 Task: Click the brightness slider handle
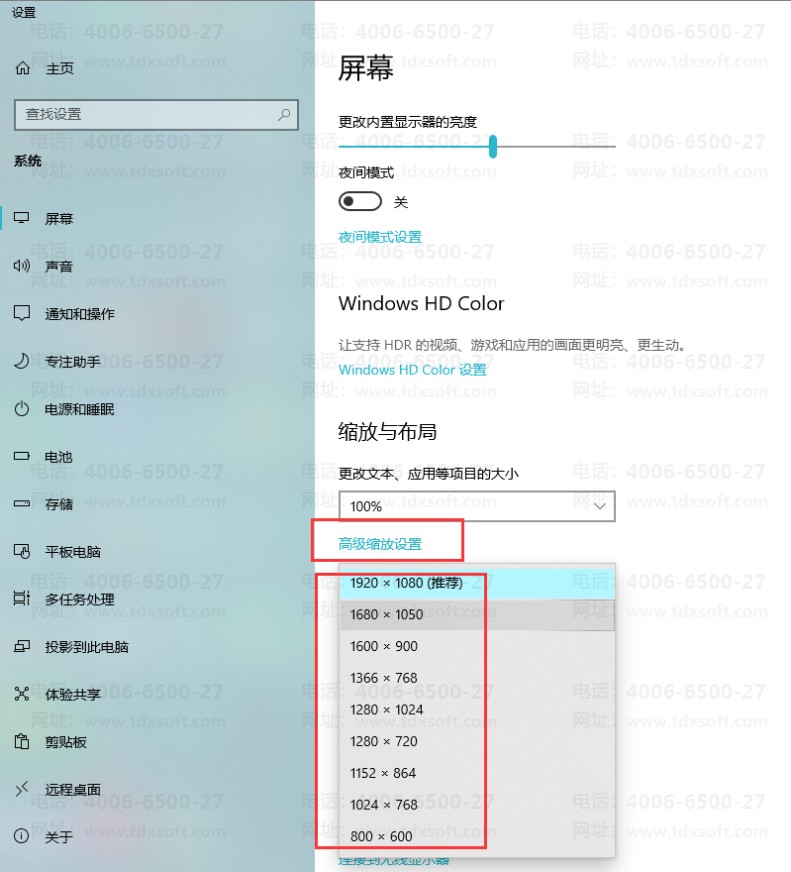pos(492,147)
